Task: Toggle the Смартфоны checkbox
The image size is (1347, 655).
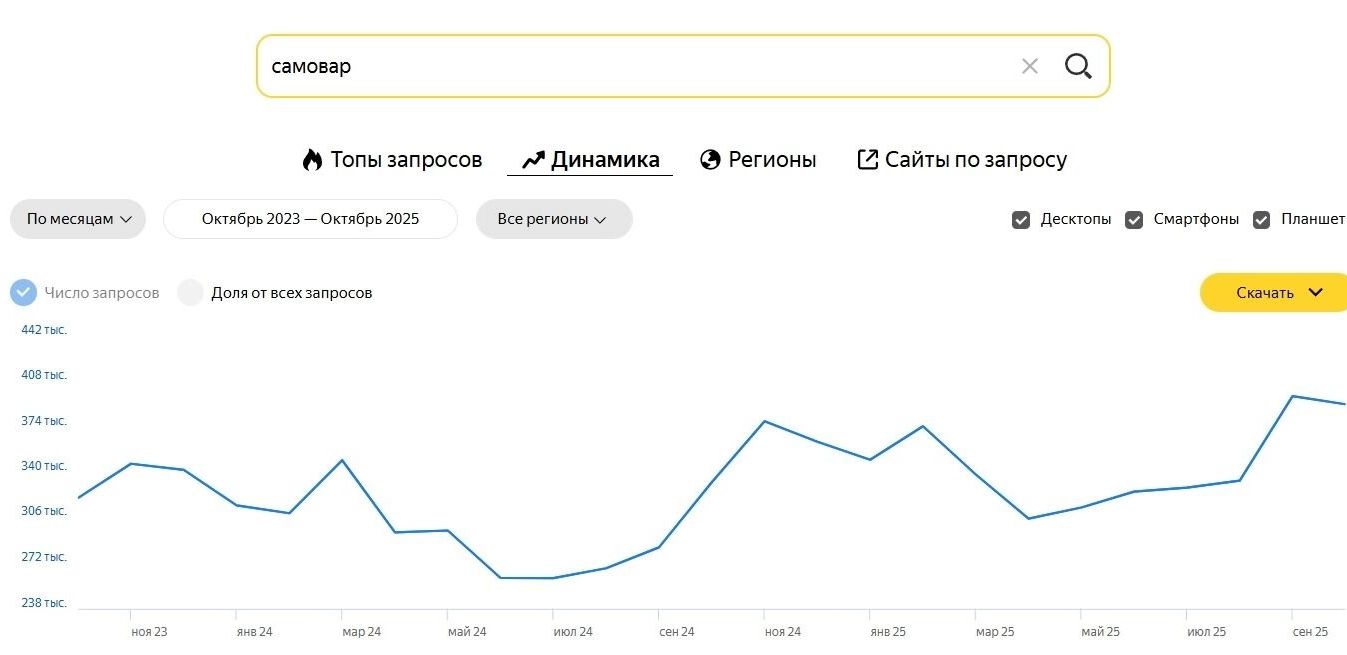Action: coord(1134,220)
